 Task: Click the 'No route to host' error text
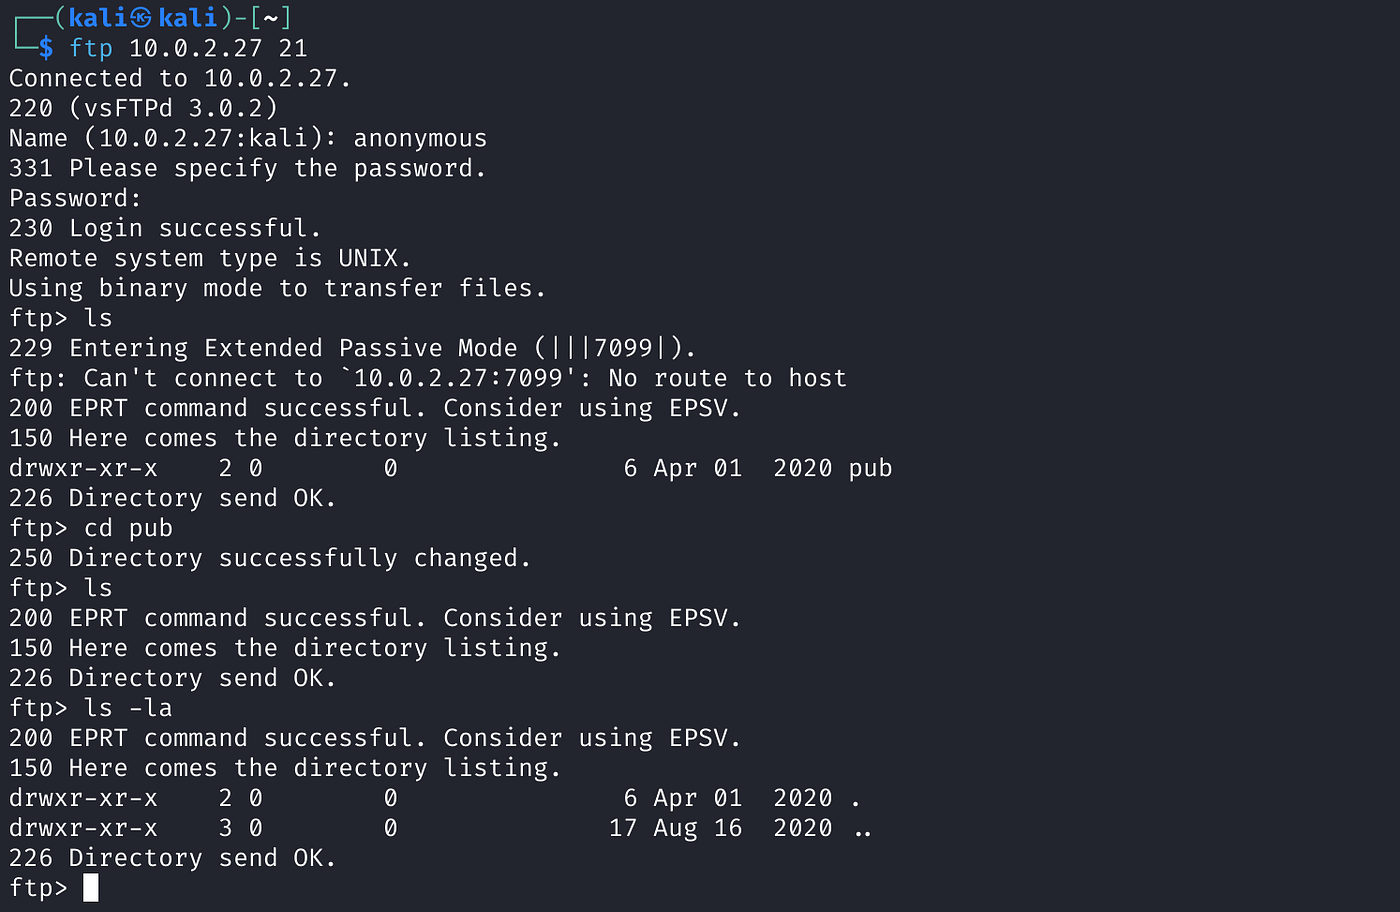click(x=727, y=378)
